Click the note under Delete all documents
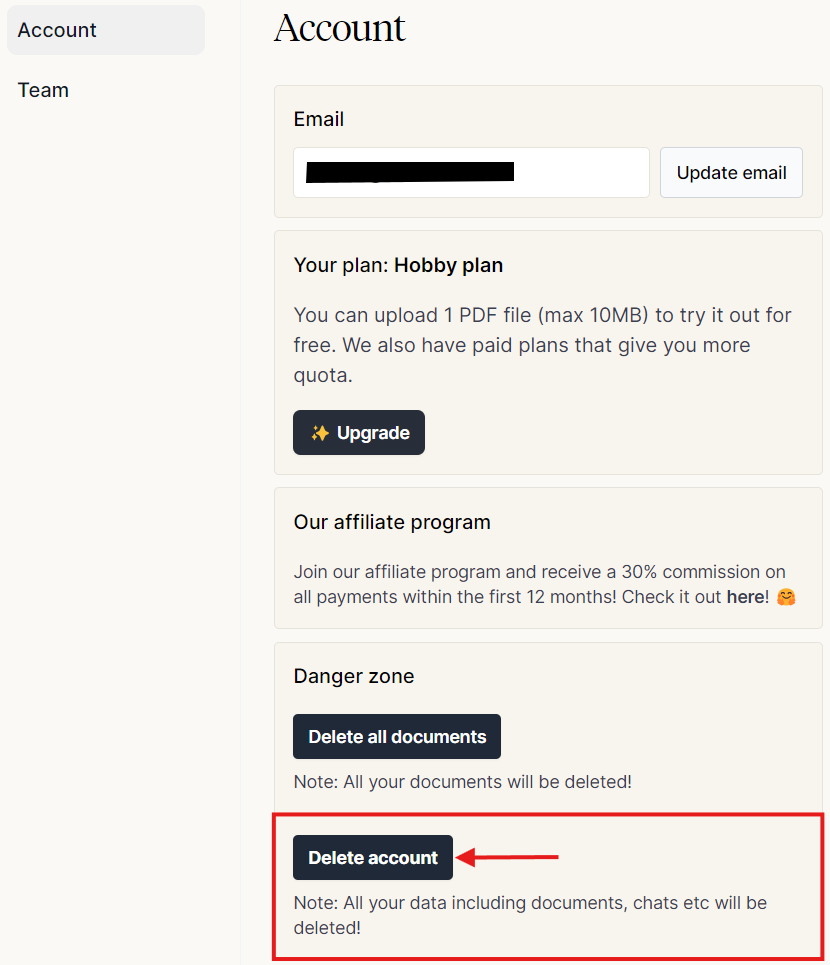Image resolution: width=830 pixels, height=965 pixels. (463, 782)
